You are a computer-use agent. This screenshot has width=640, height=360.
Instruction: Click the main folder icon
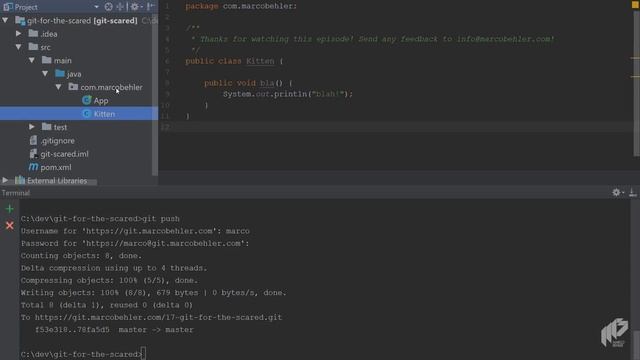point(47,60)
